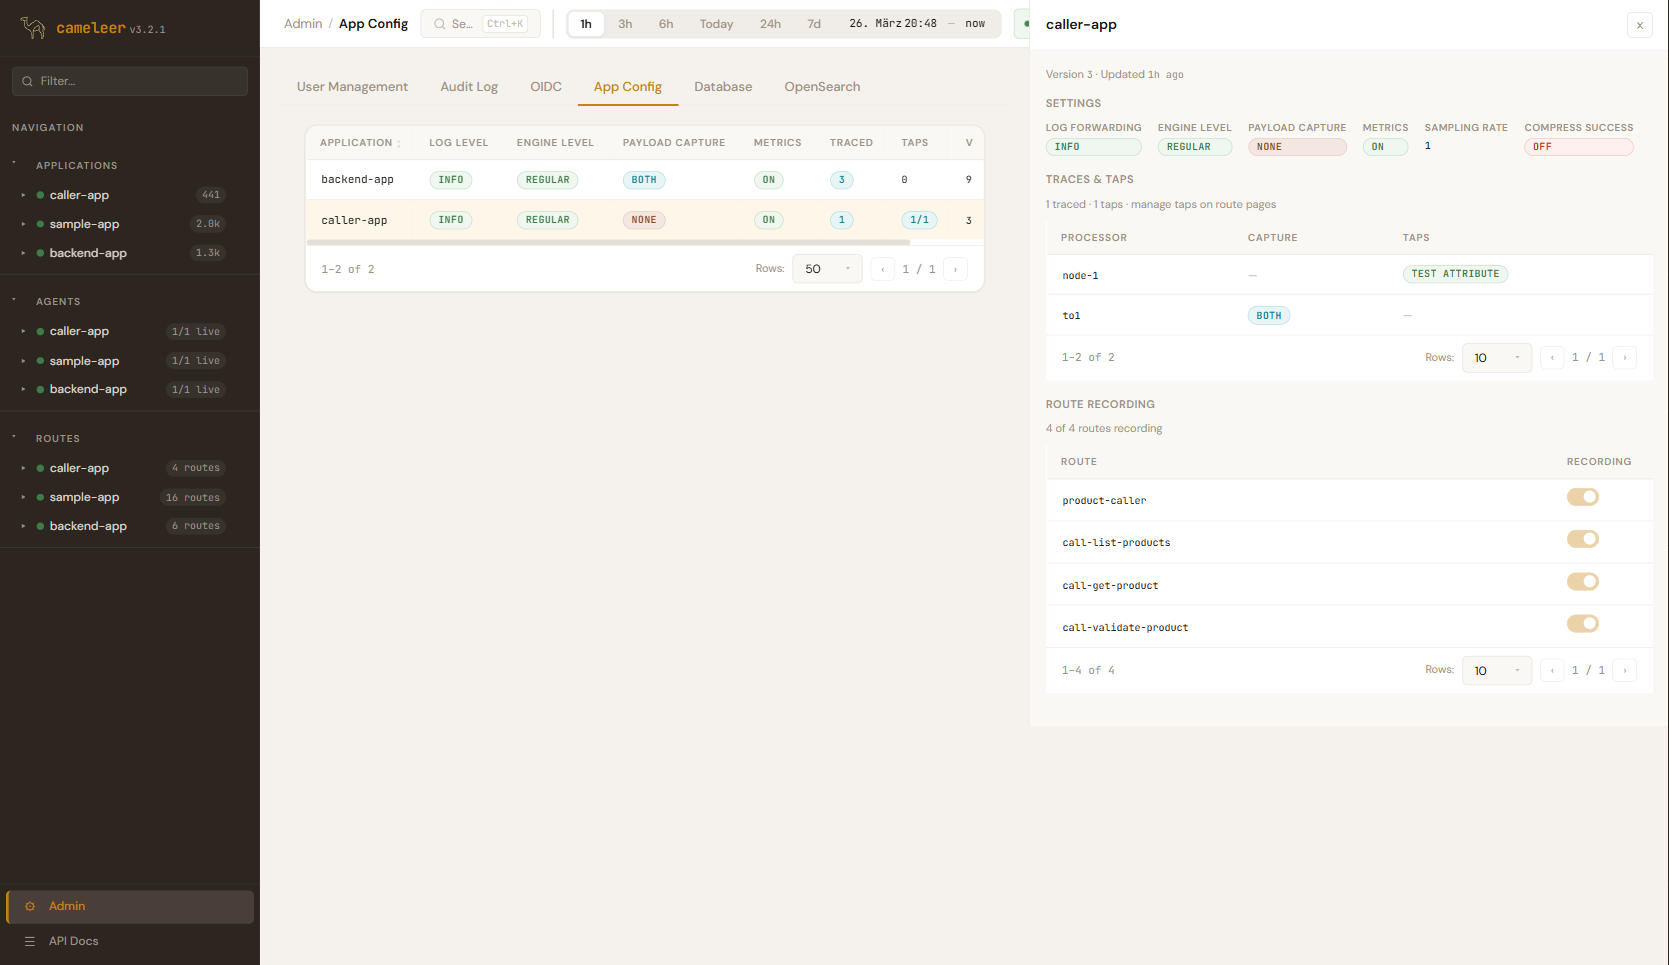Open the Log Forwarding INFO dropdown
Image resolution: width=1669 pixels, height=965 pixels.
(x=1092, y=147)
